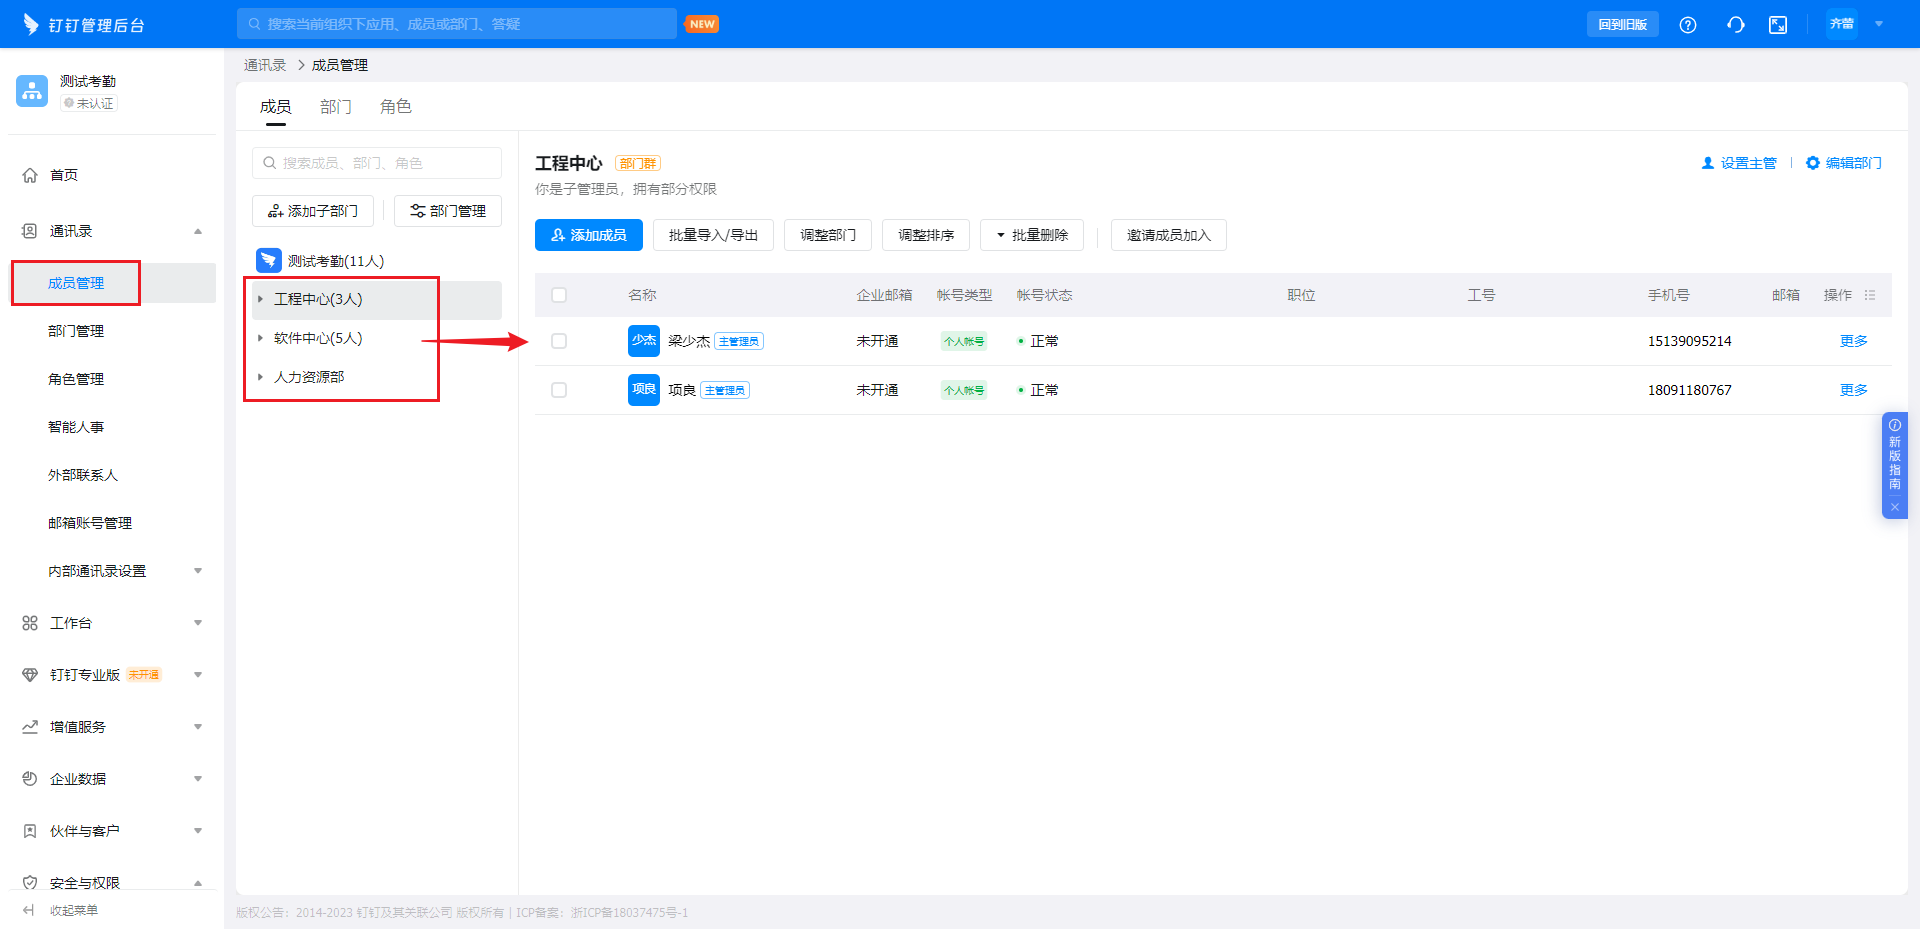This screenshot has width=1920, height=929.
Task: Switch to the 部门 tab
Action: click(336, 107)
